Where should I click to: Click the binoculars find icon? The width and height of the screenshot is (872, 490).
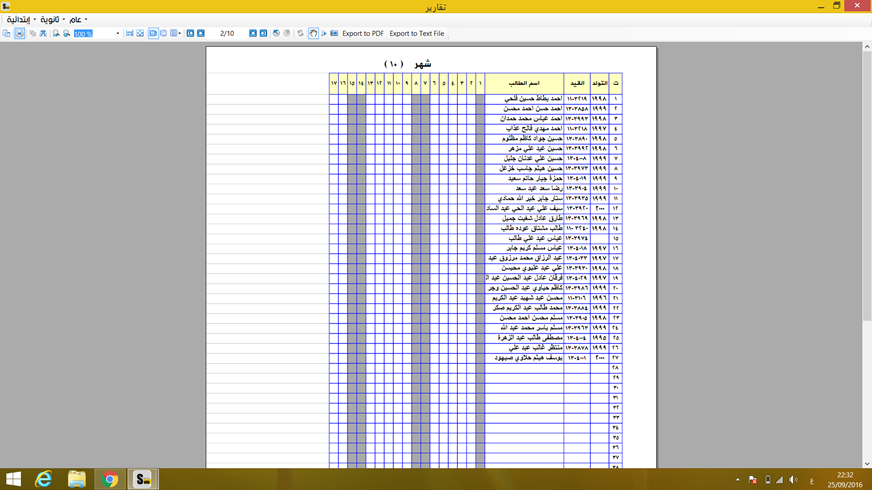43,33
